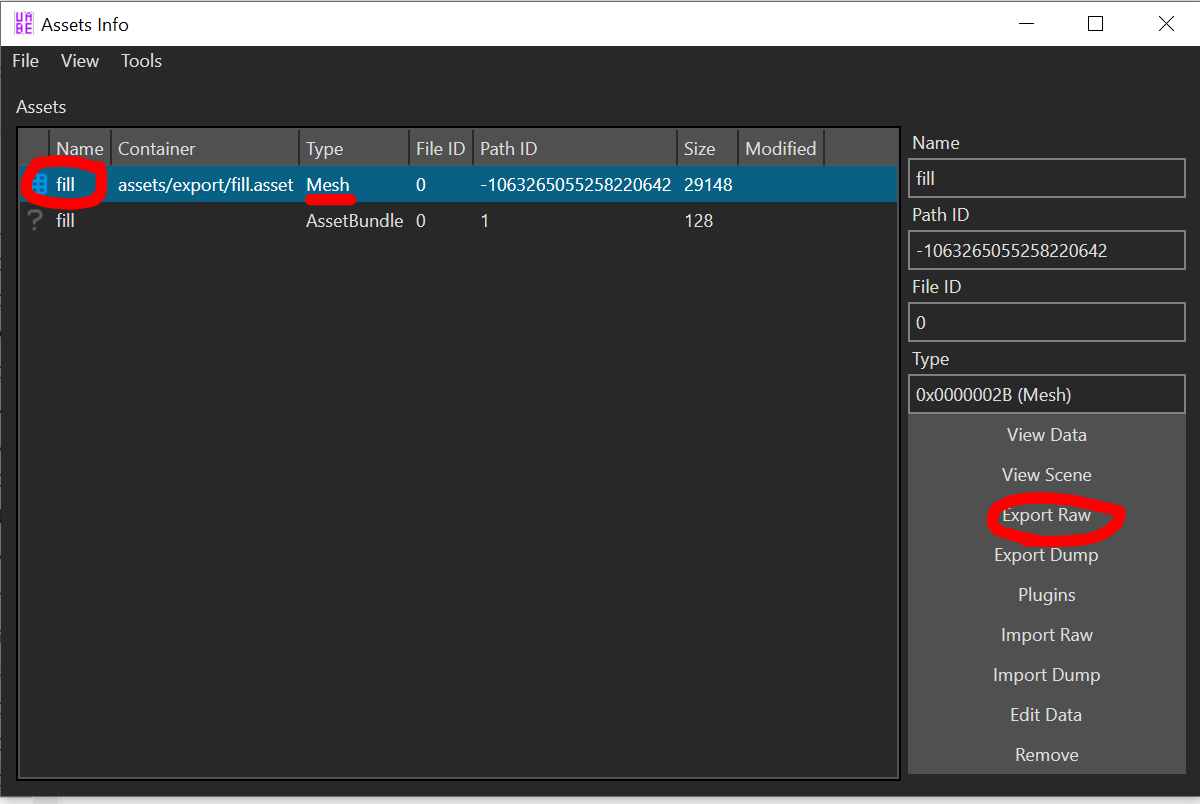
Task: Select the assets/export/fill.asset container cell
Action: tap(206, 185)
